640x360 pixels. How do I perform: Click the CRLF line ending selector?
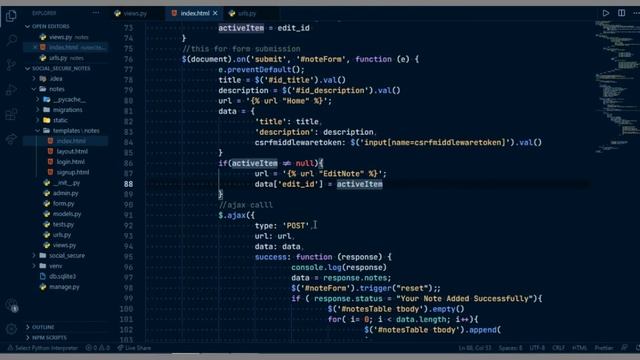558,348
